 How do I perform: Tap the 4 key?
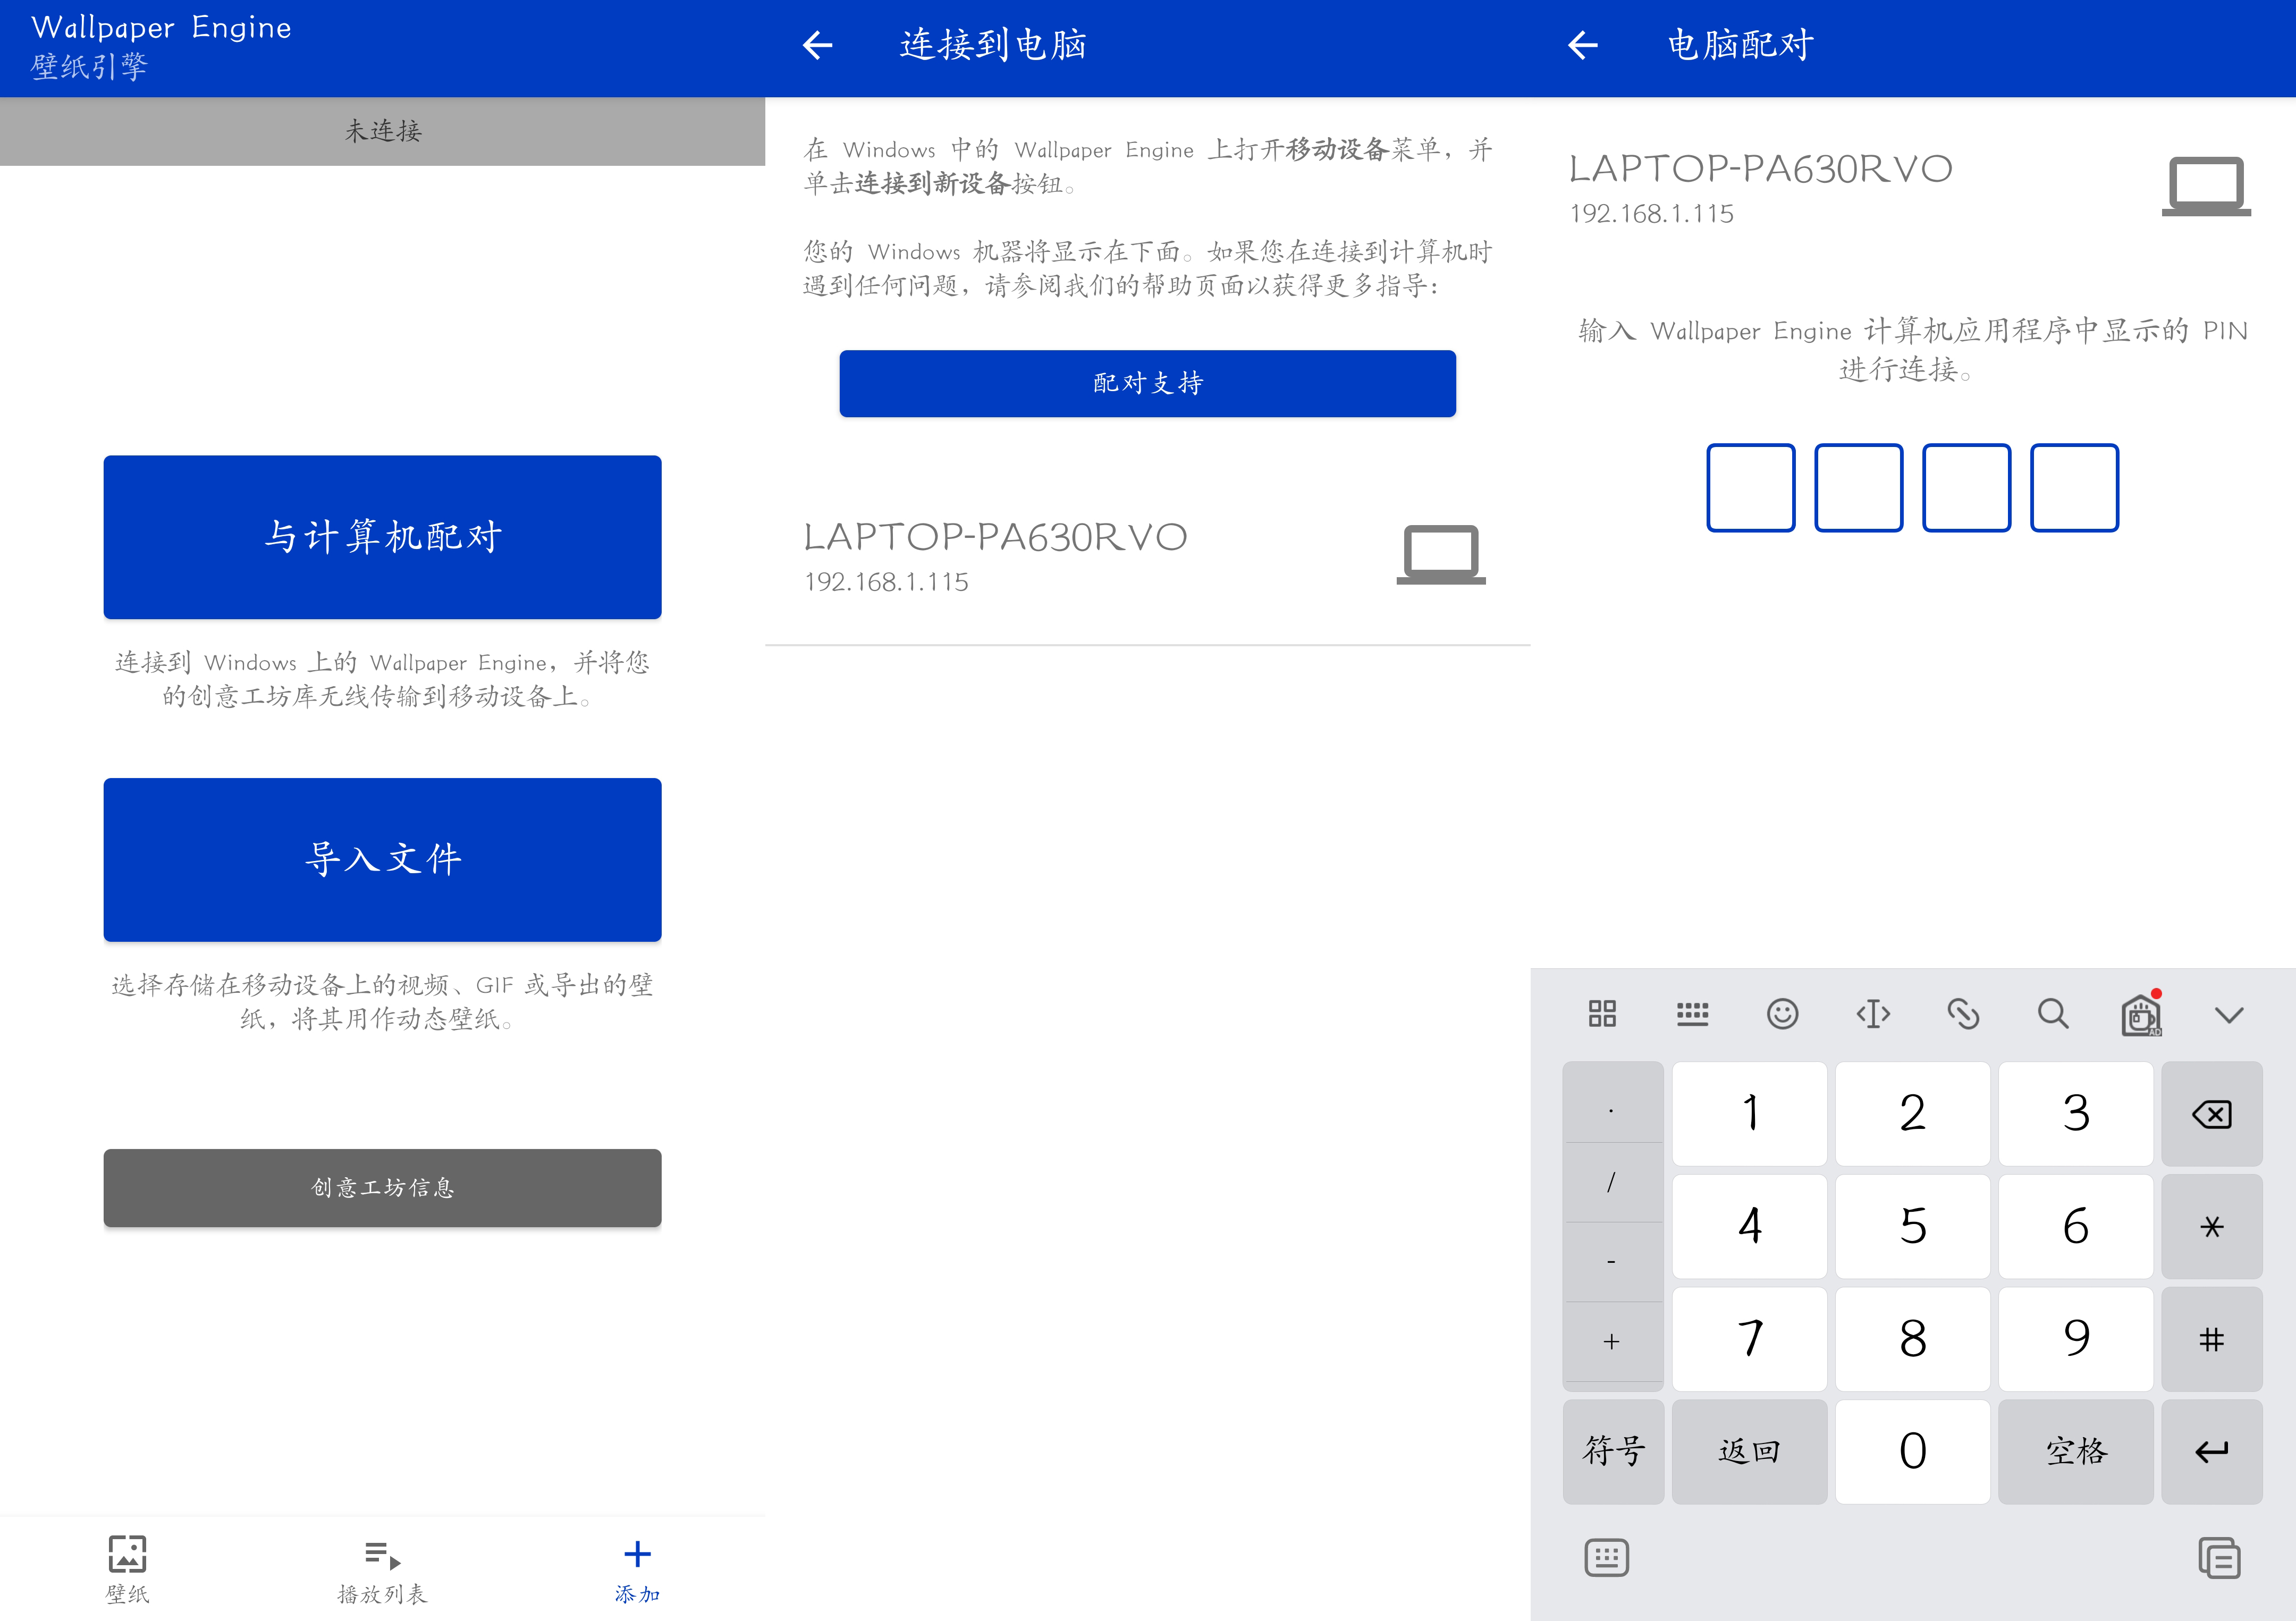pyautogui.click(x=1749, y=1226)
